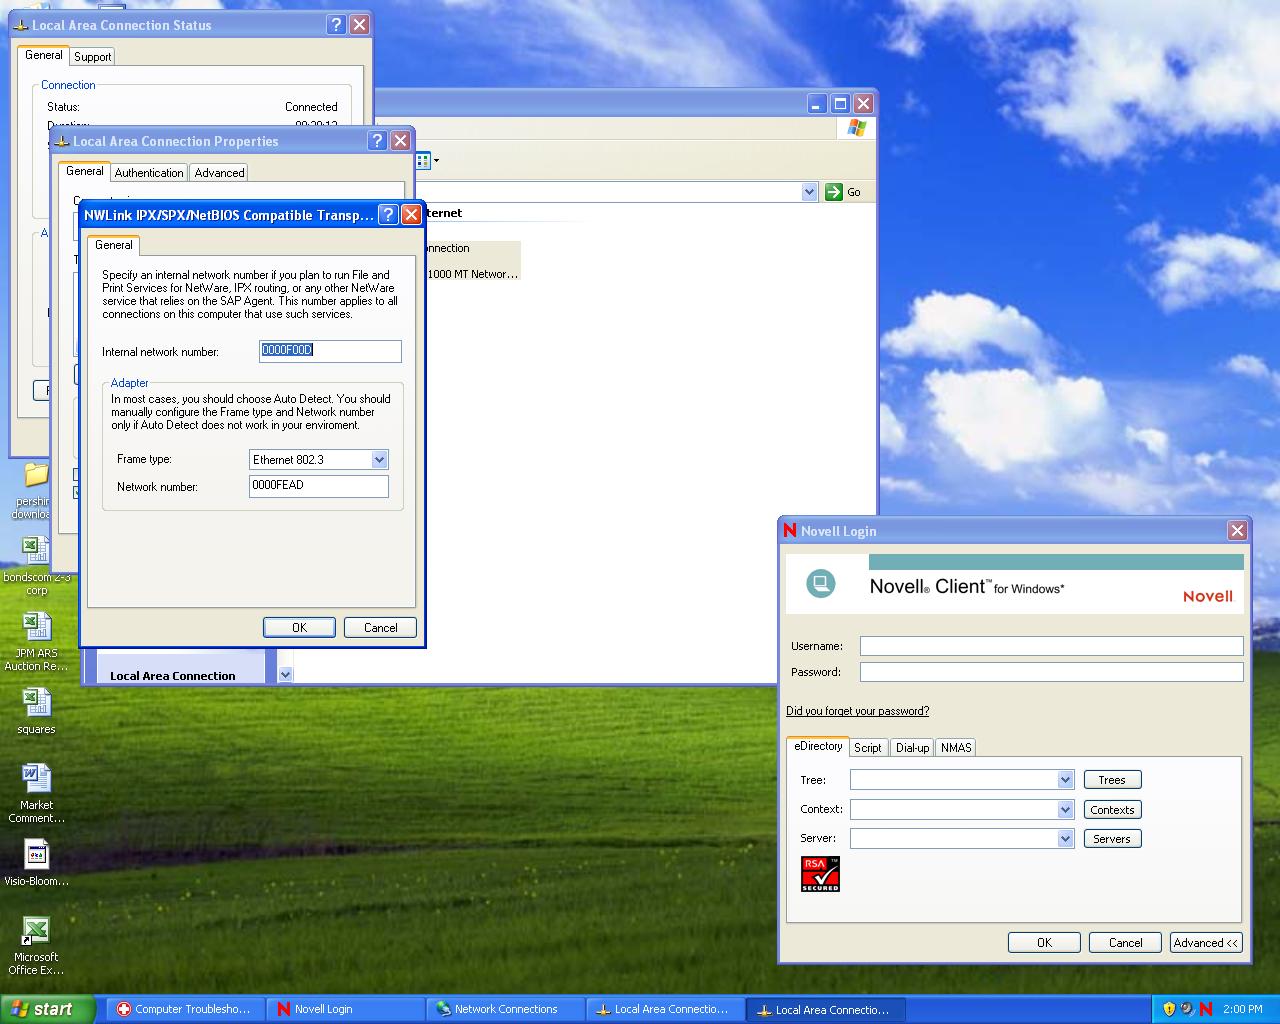Click OK in Novell Login
1280x1024 pixels.
pos(1044,943)
